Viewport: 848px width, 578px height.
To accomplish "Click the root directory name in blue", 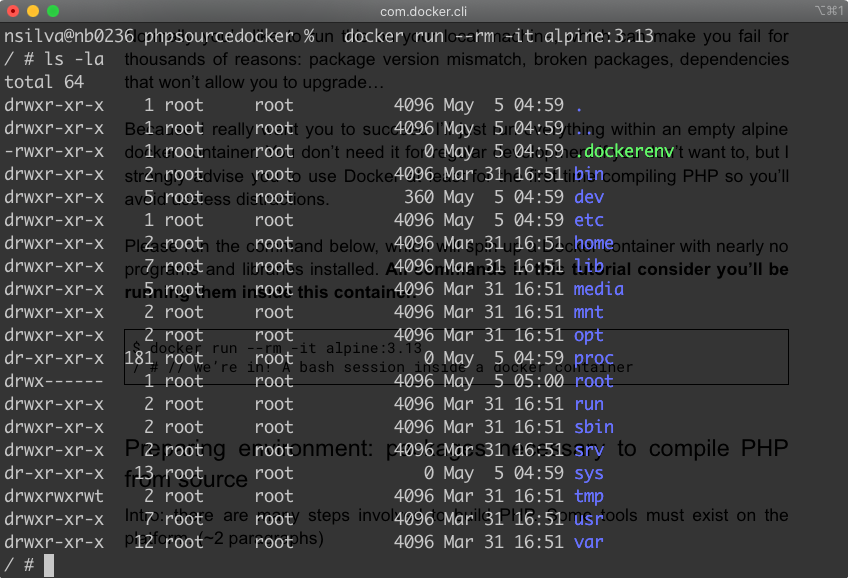I will click(594, 381).
